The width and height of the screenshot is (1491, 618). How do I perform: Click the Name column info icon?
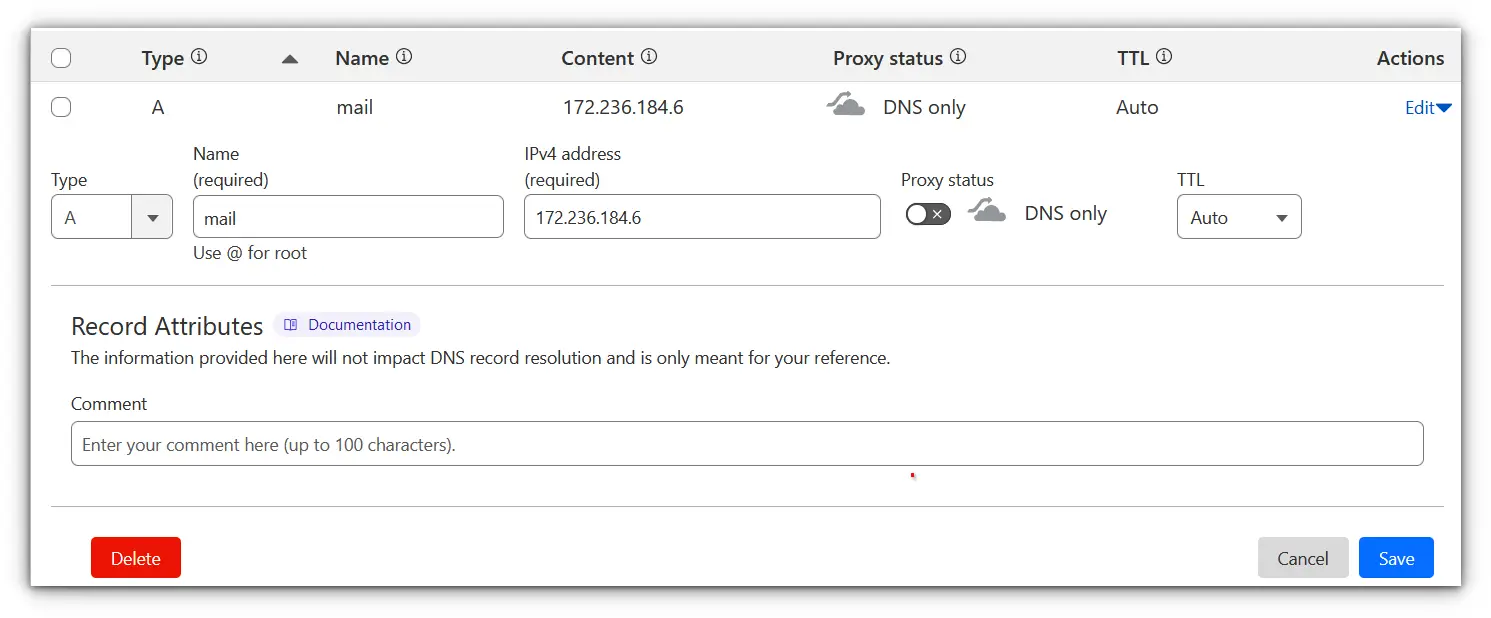click(405, 57)
